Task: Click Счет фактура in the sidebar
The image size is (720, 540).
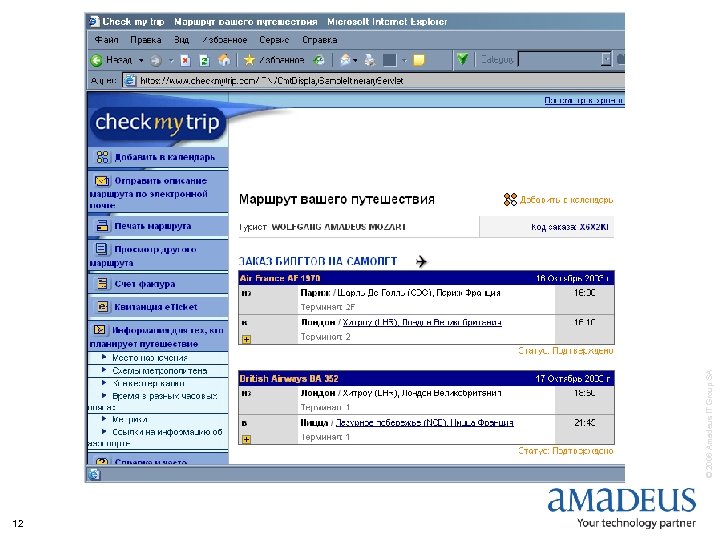Action: (x=145, y=284)
